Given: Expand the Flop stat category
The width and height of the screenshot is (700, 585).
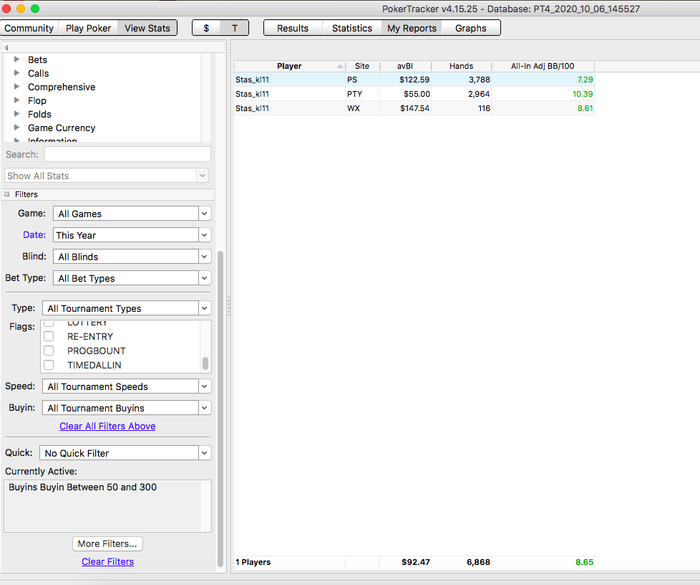Looking at the screenshot, I should tap(17, 100).
